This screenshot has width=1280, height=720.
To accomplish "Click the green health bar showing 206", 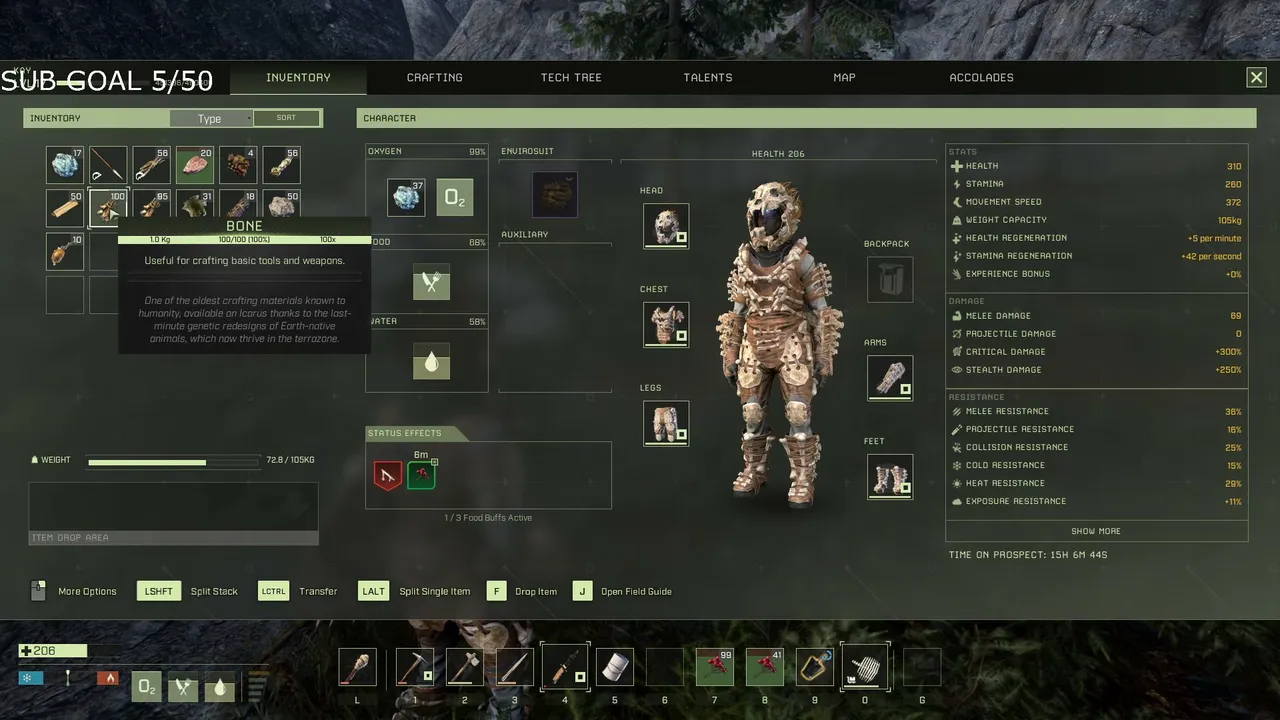I will (53, 651).
